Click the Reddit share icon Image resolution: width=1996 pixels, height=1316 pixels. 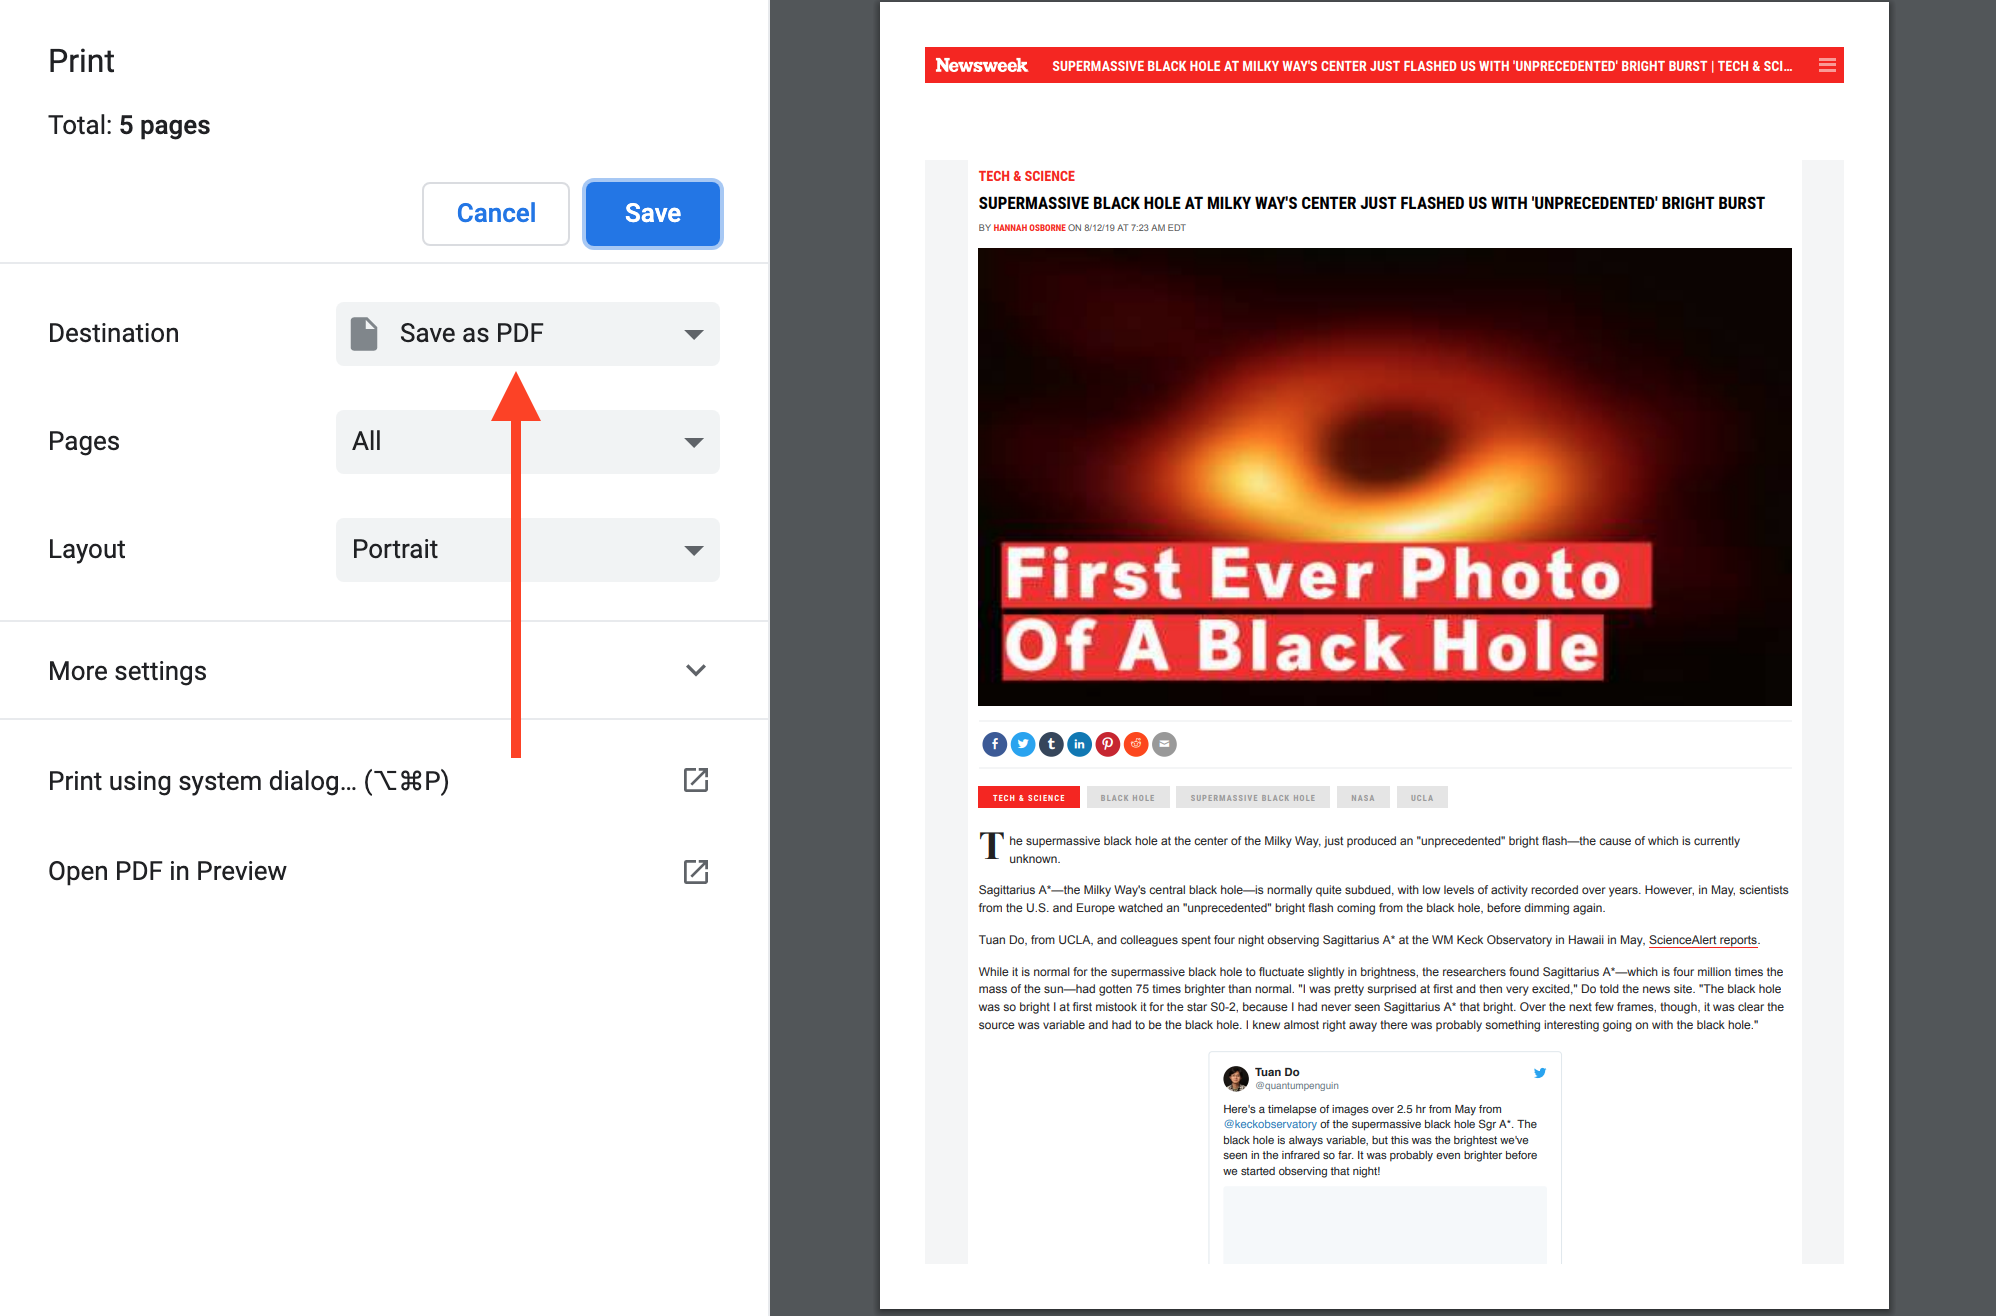[1136, 744]
